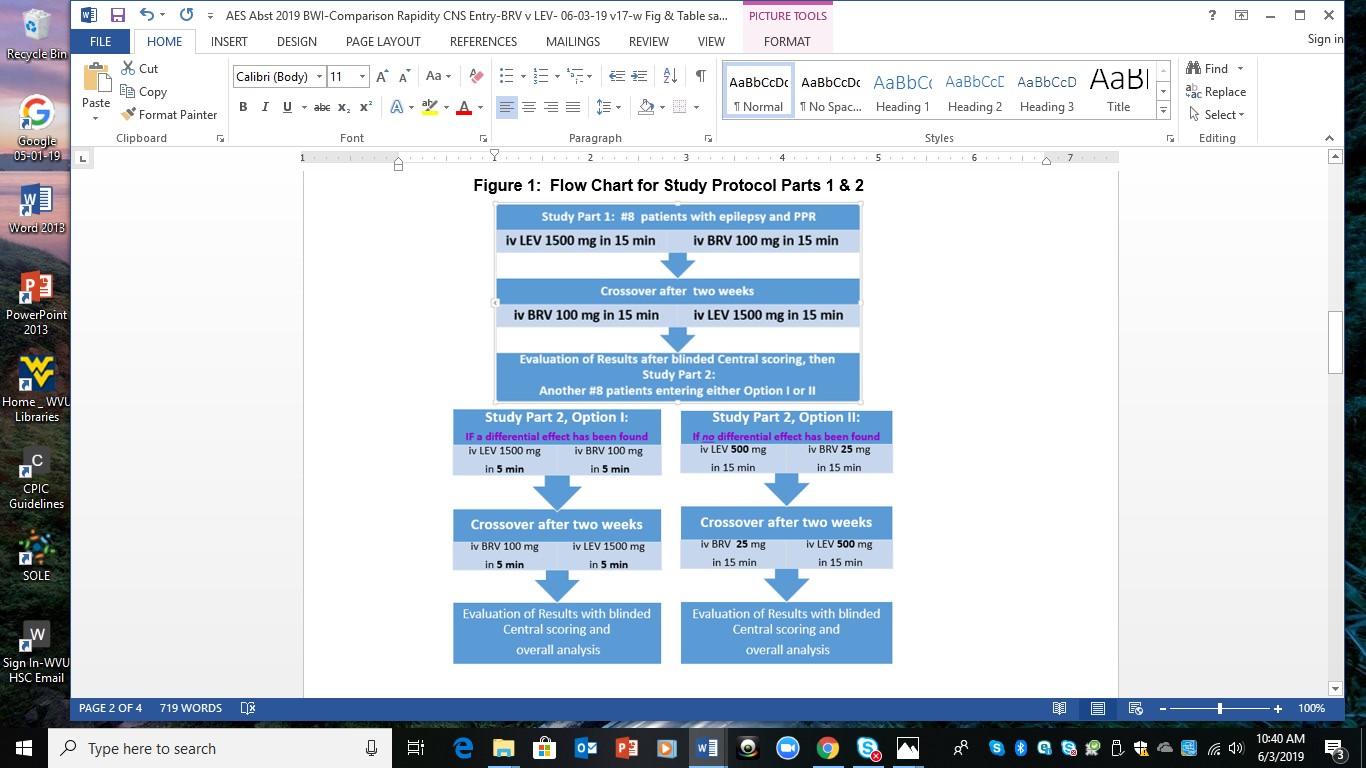Toggle Bold formatting

[x=243, y=107]
